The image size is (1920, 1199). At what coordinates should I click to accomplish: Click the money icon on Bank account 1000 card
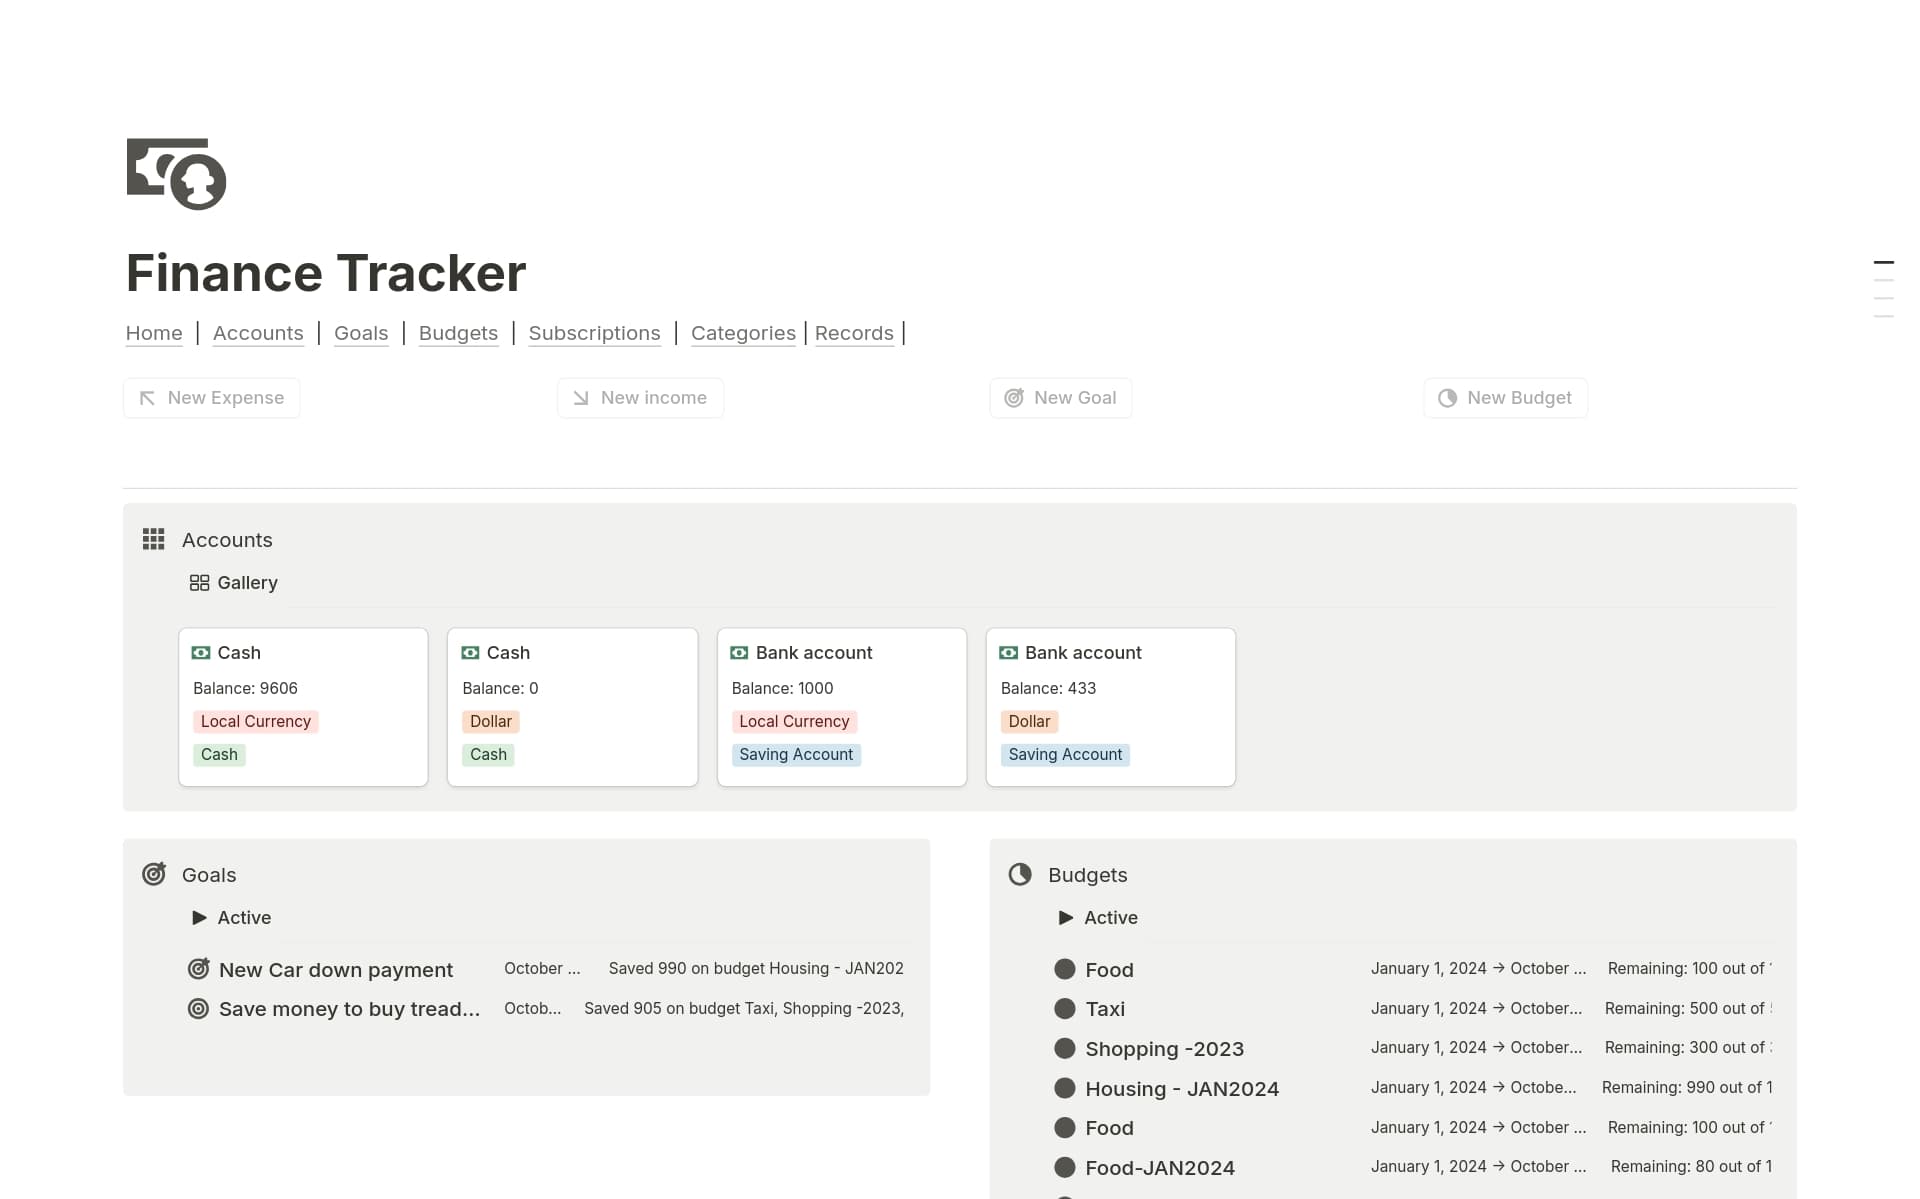739,653
